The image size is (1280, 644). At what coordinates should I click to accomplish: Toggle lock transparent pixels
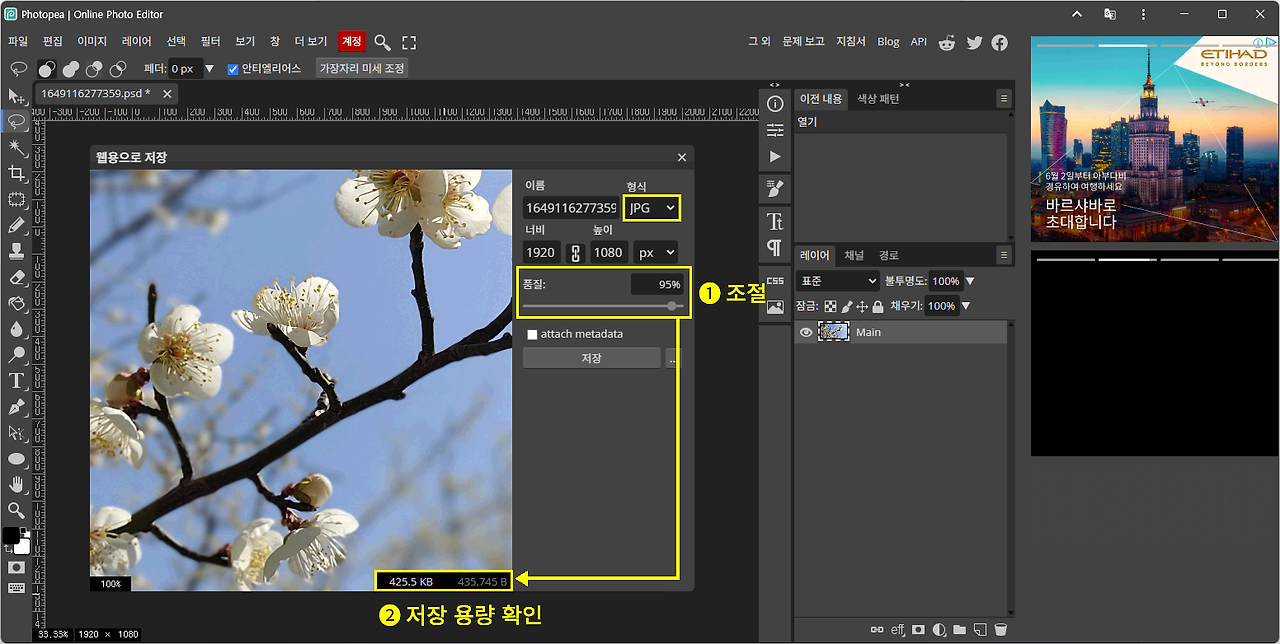(830, 306)
